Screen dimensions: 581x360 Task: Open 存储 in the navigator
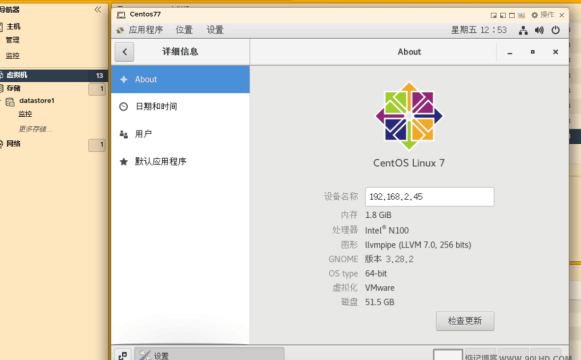13,88
